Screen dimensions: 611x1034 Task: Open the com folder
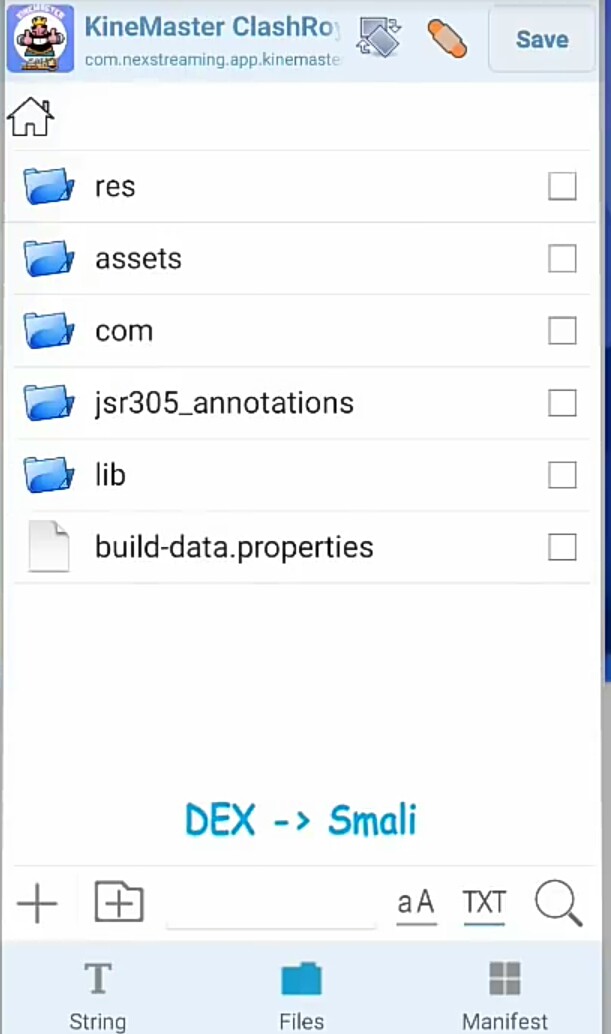pyautogui.click(x=124, y=331)
